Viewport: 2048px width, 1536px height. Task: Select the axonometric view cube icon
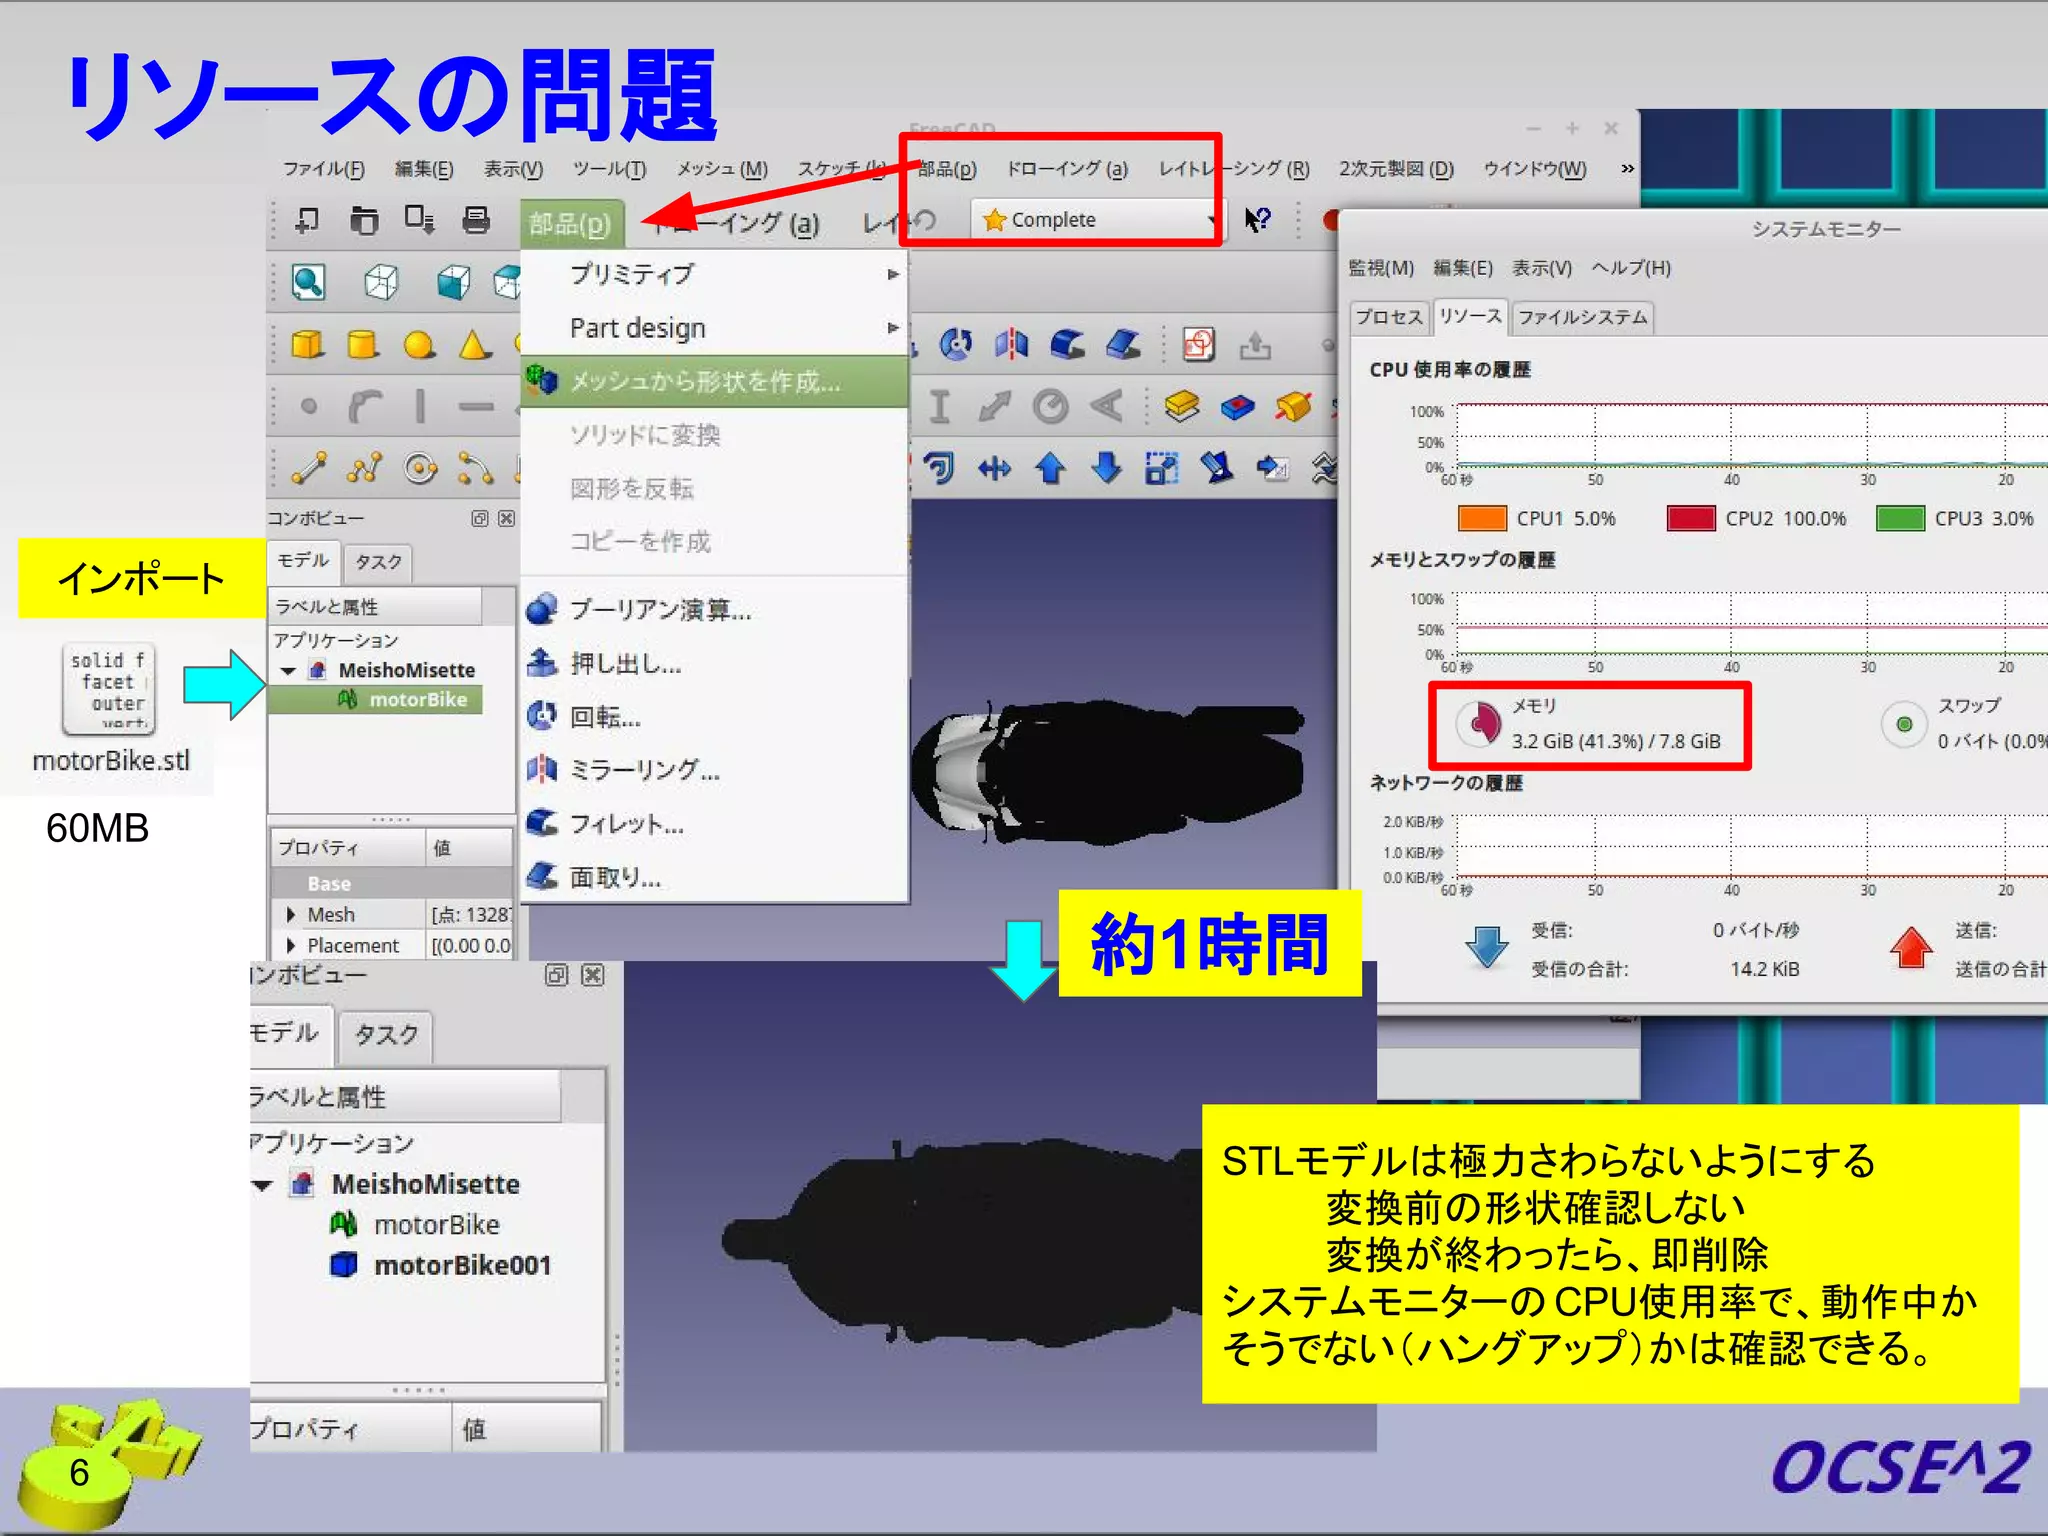coord(381,283)
